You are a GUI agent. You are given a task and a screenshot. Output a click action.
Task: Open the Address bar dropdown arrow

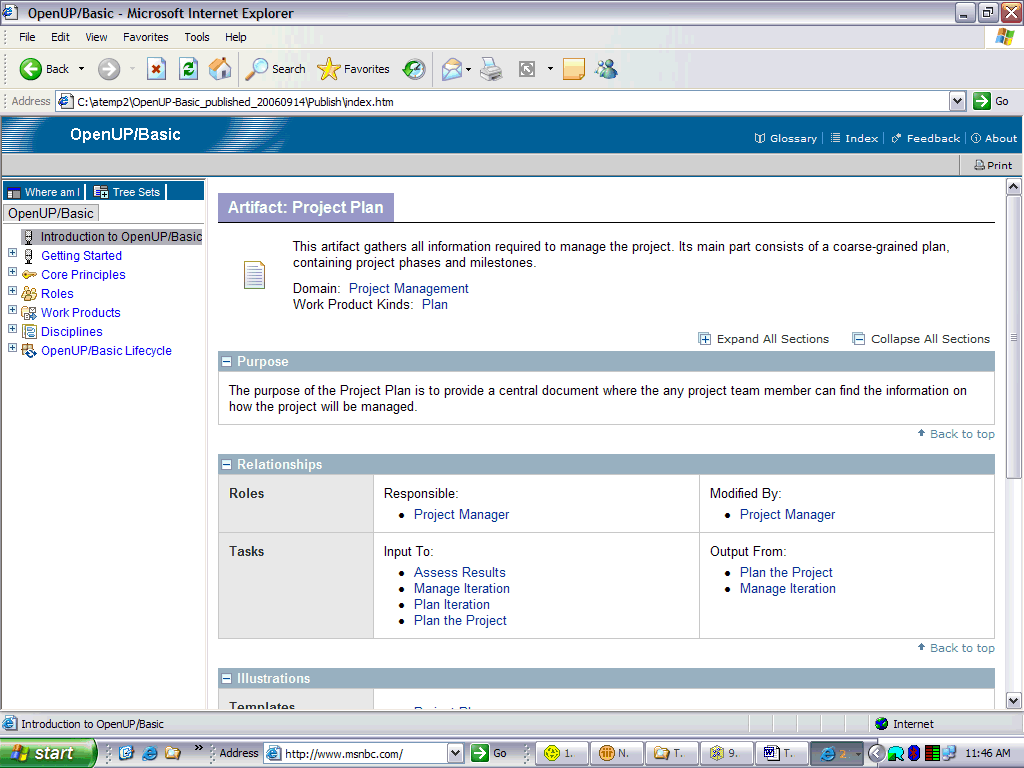pyautogui.click(x=957, y=101)
